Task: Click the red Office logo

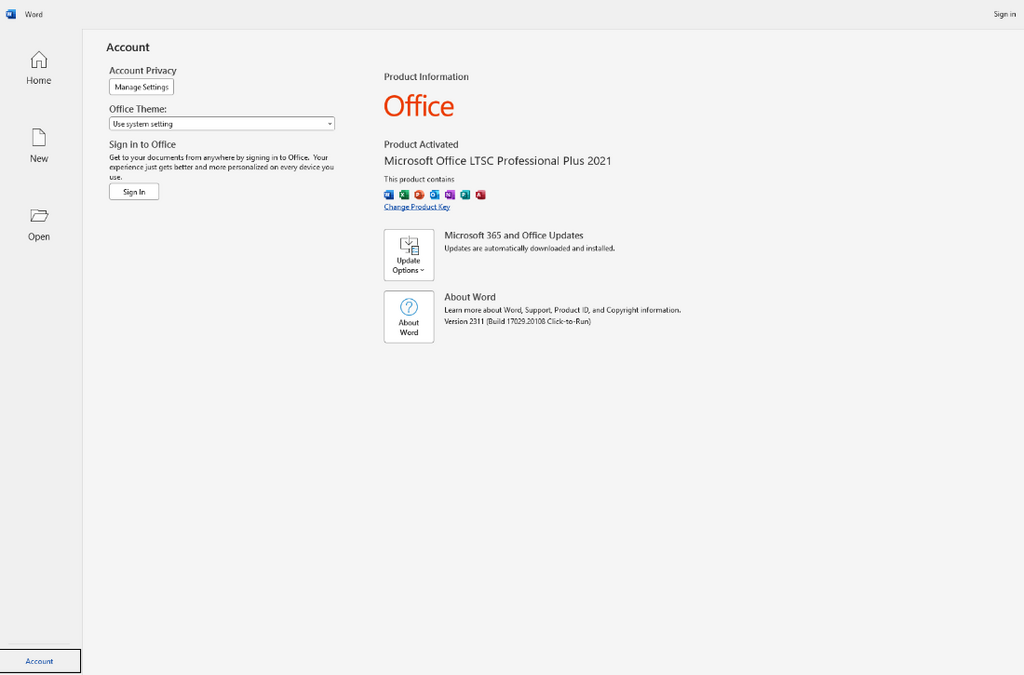Action: tap(419, 106)
